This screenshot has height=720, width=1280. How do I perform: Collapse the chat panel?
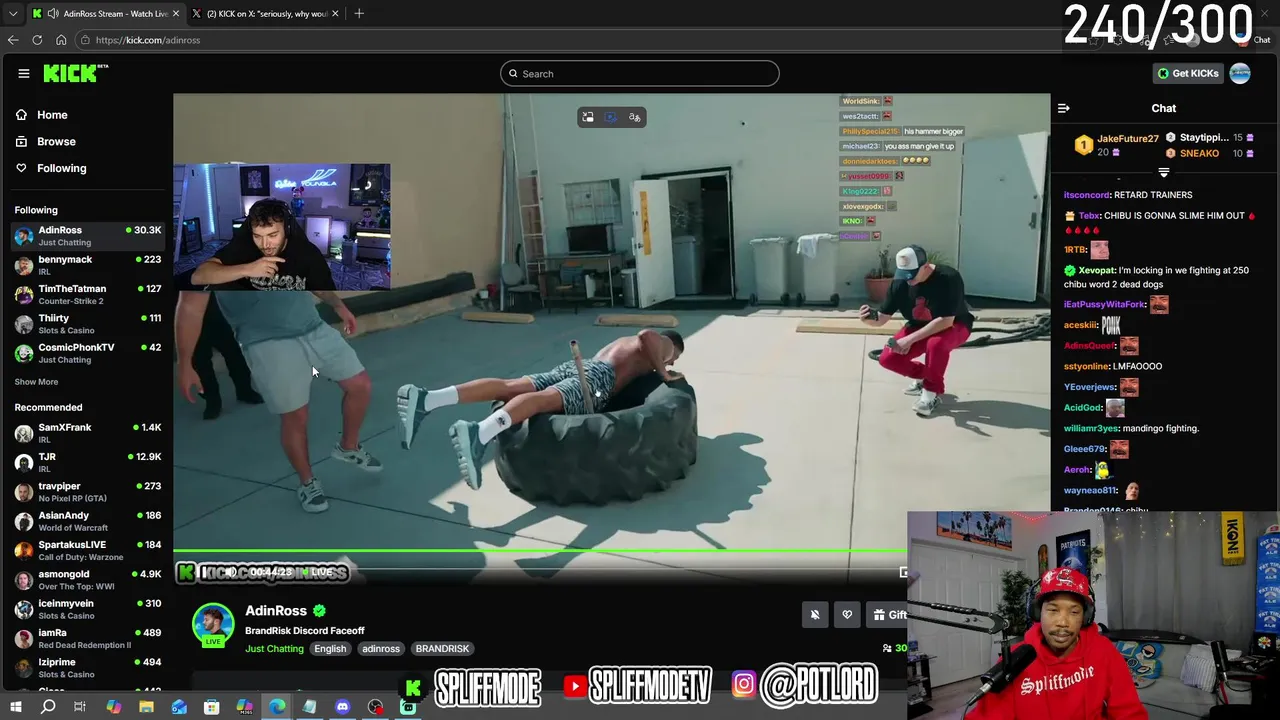pyautogui.click(x=1064, y=108)
